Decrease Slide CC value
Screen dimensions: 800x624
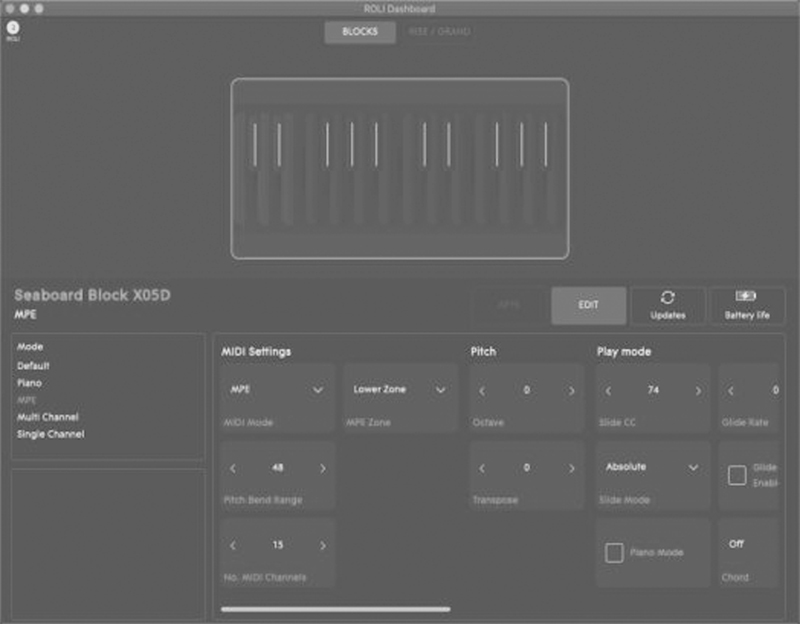tap(608, 391)
